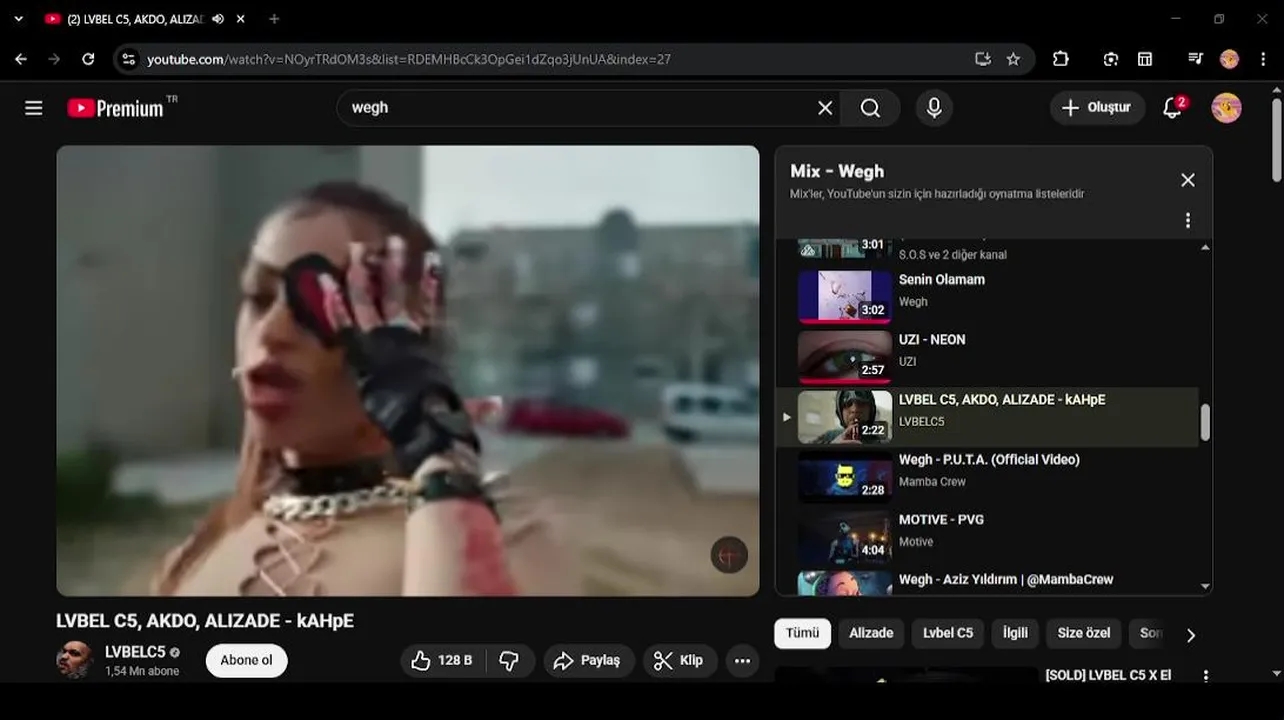Dislike the video with thumbs down

point(509,660)
